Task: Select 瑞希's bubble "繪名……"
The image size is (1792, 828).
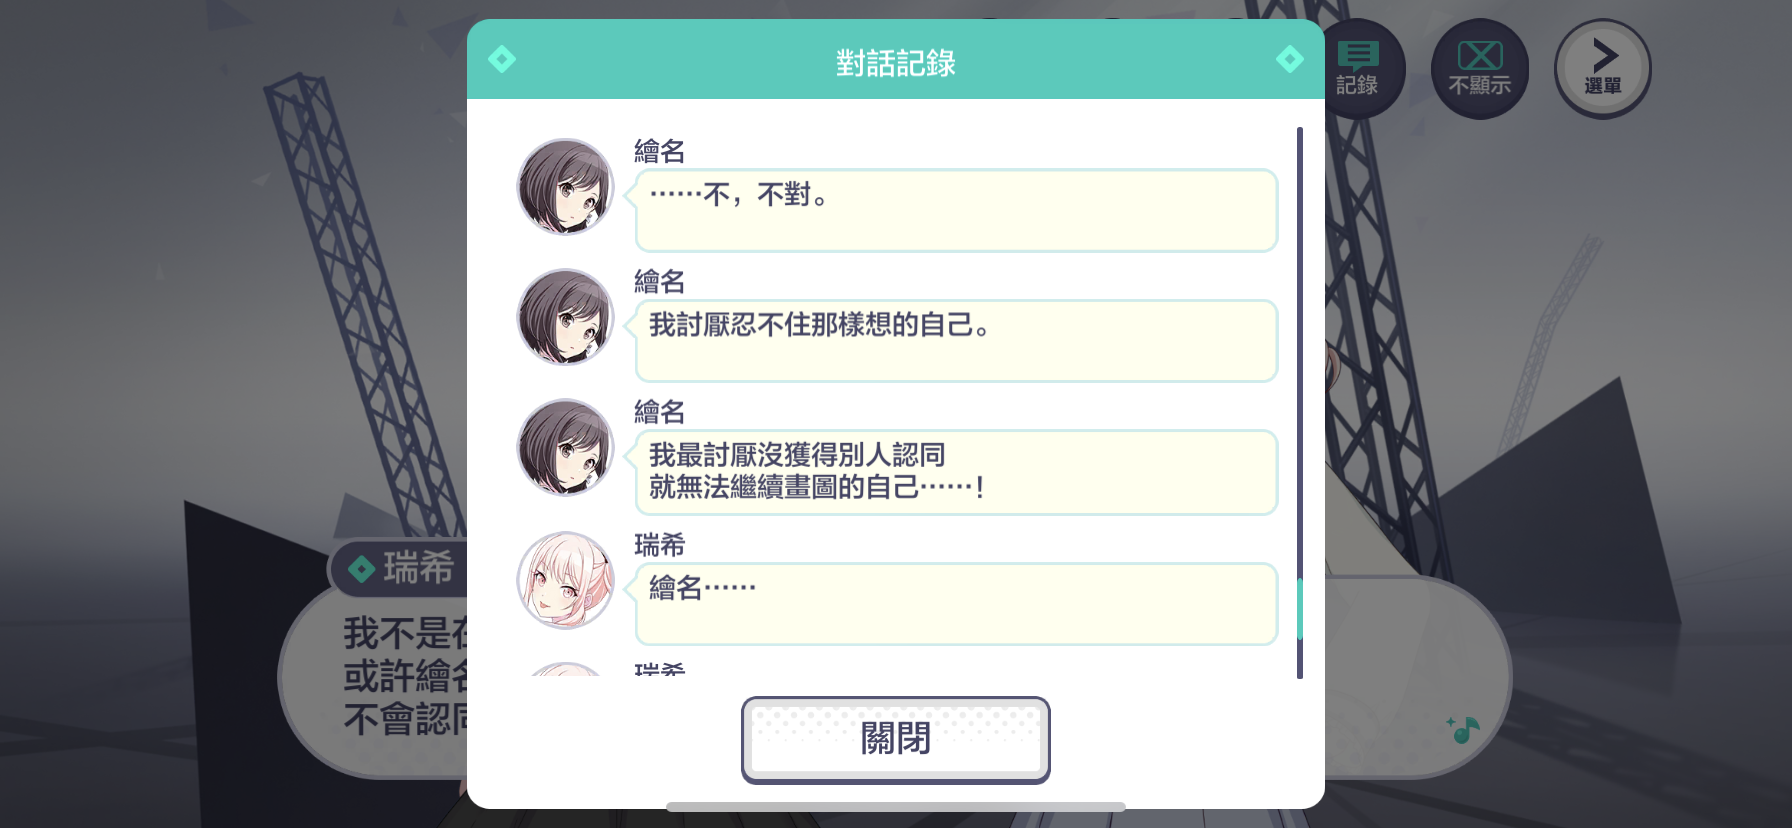Action: 956,604
